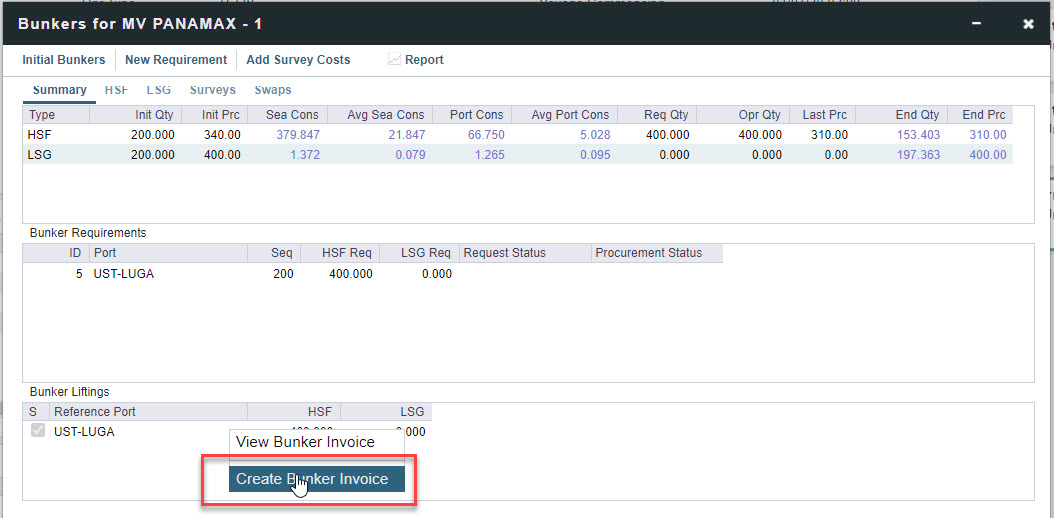Close the Bunkers for MV PANAMAX dialog
This screenshot has width=1054, height=518.
[x=1028, y=24]
